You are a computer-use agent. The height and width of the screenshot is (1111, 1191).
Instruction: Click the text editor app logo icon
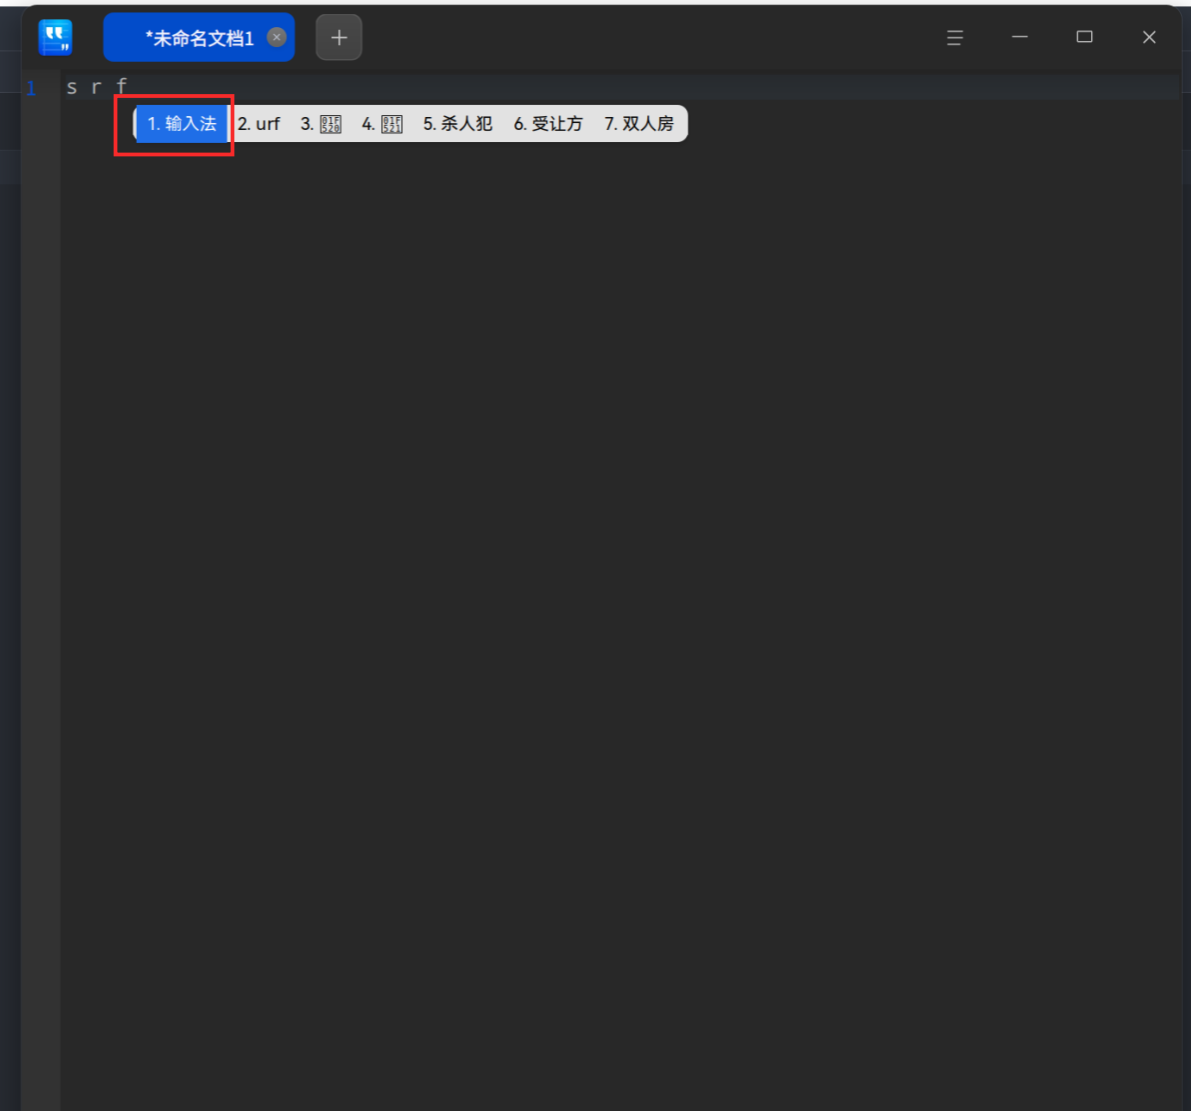(55, 37)
